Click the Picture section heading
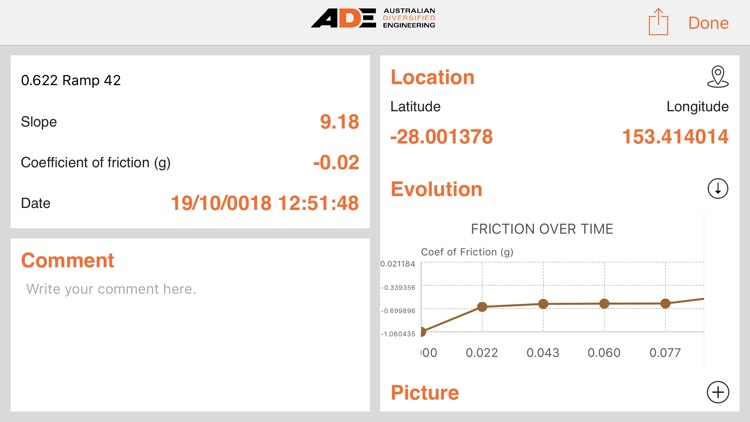The height and width of the screenshot is (422, 750). pos(425,393)
